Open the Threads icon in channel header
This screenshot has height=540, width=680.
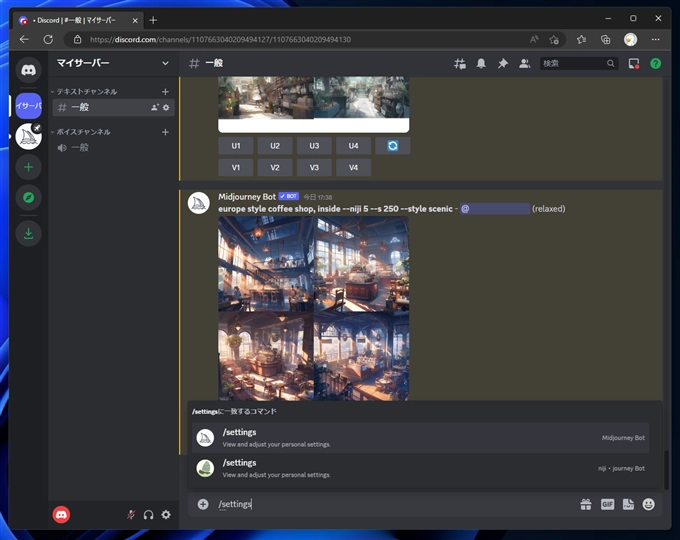pos(460,63)
